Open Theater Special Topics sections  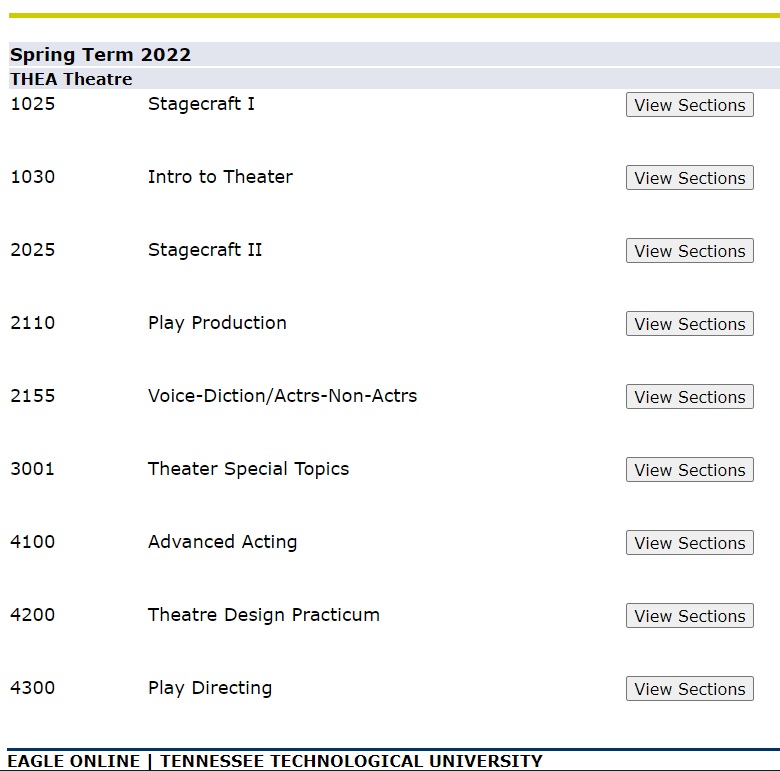pos(689,470)
